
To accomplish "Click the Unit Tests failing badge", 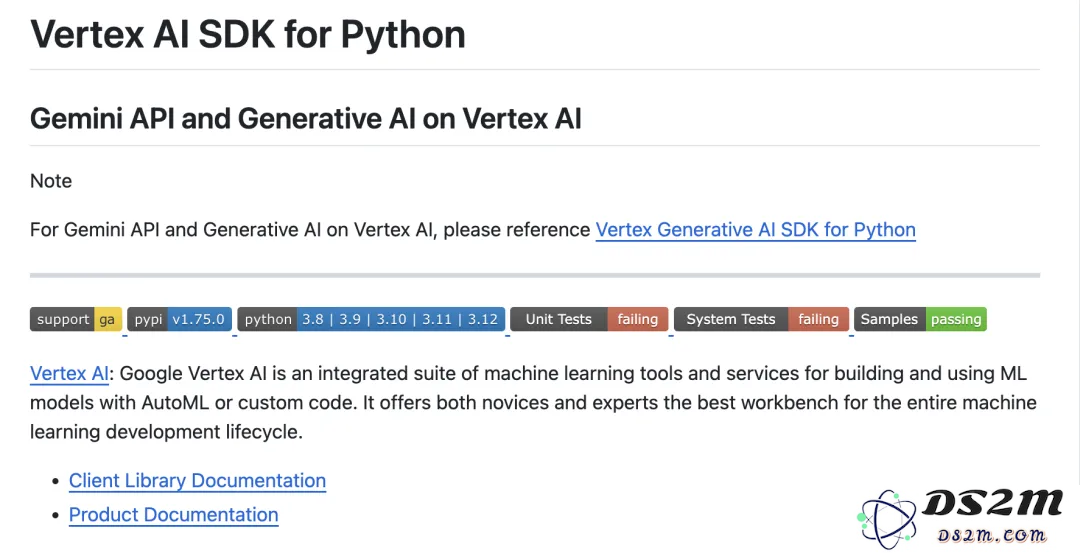I will tap(590, 320).
